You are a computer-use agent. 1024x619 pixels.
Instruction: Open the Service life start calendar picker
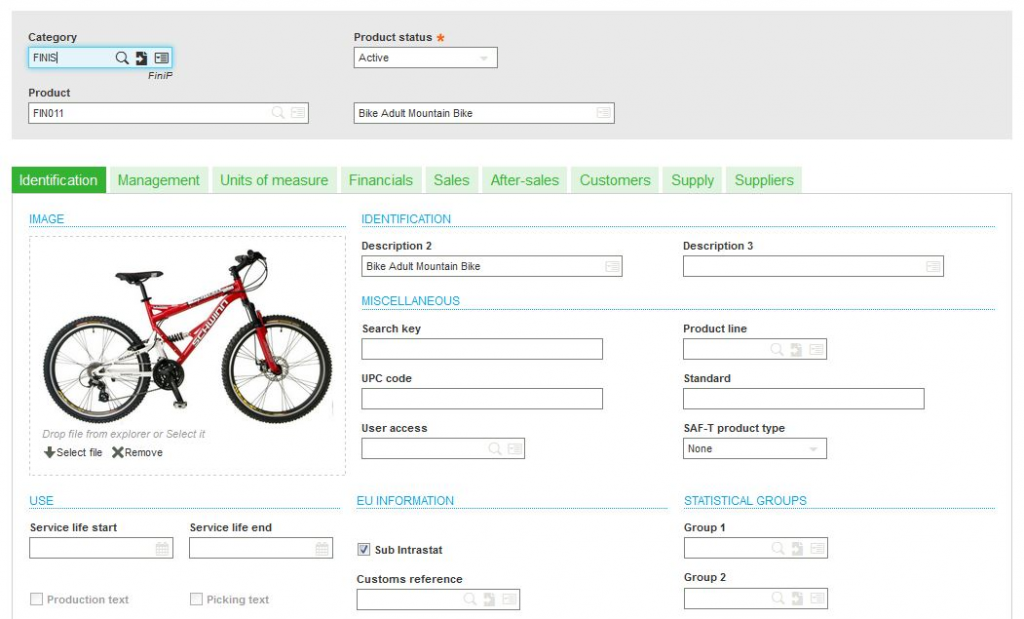click(x=162, y=549)
